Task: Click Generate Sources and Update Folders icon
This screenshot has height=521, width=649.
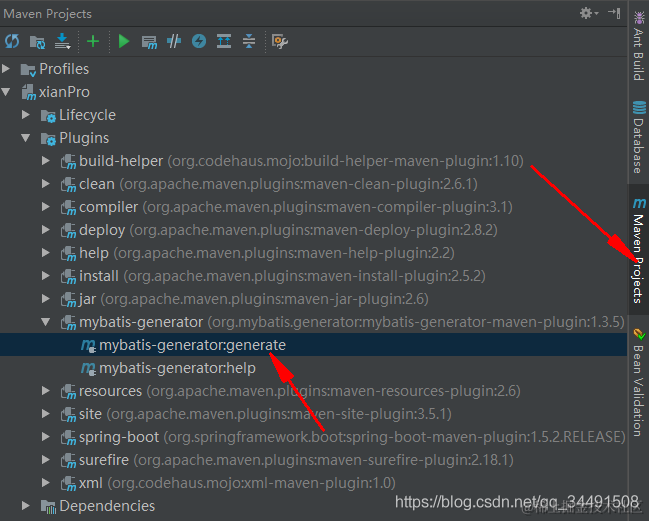Action: coord(37,41)
